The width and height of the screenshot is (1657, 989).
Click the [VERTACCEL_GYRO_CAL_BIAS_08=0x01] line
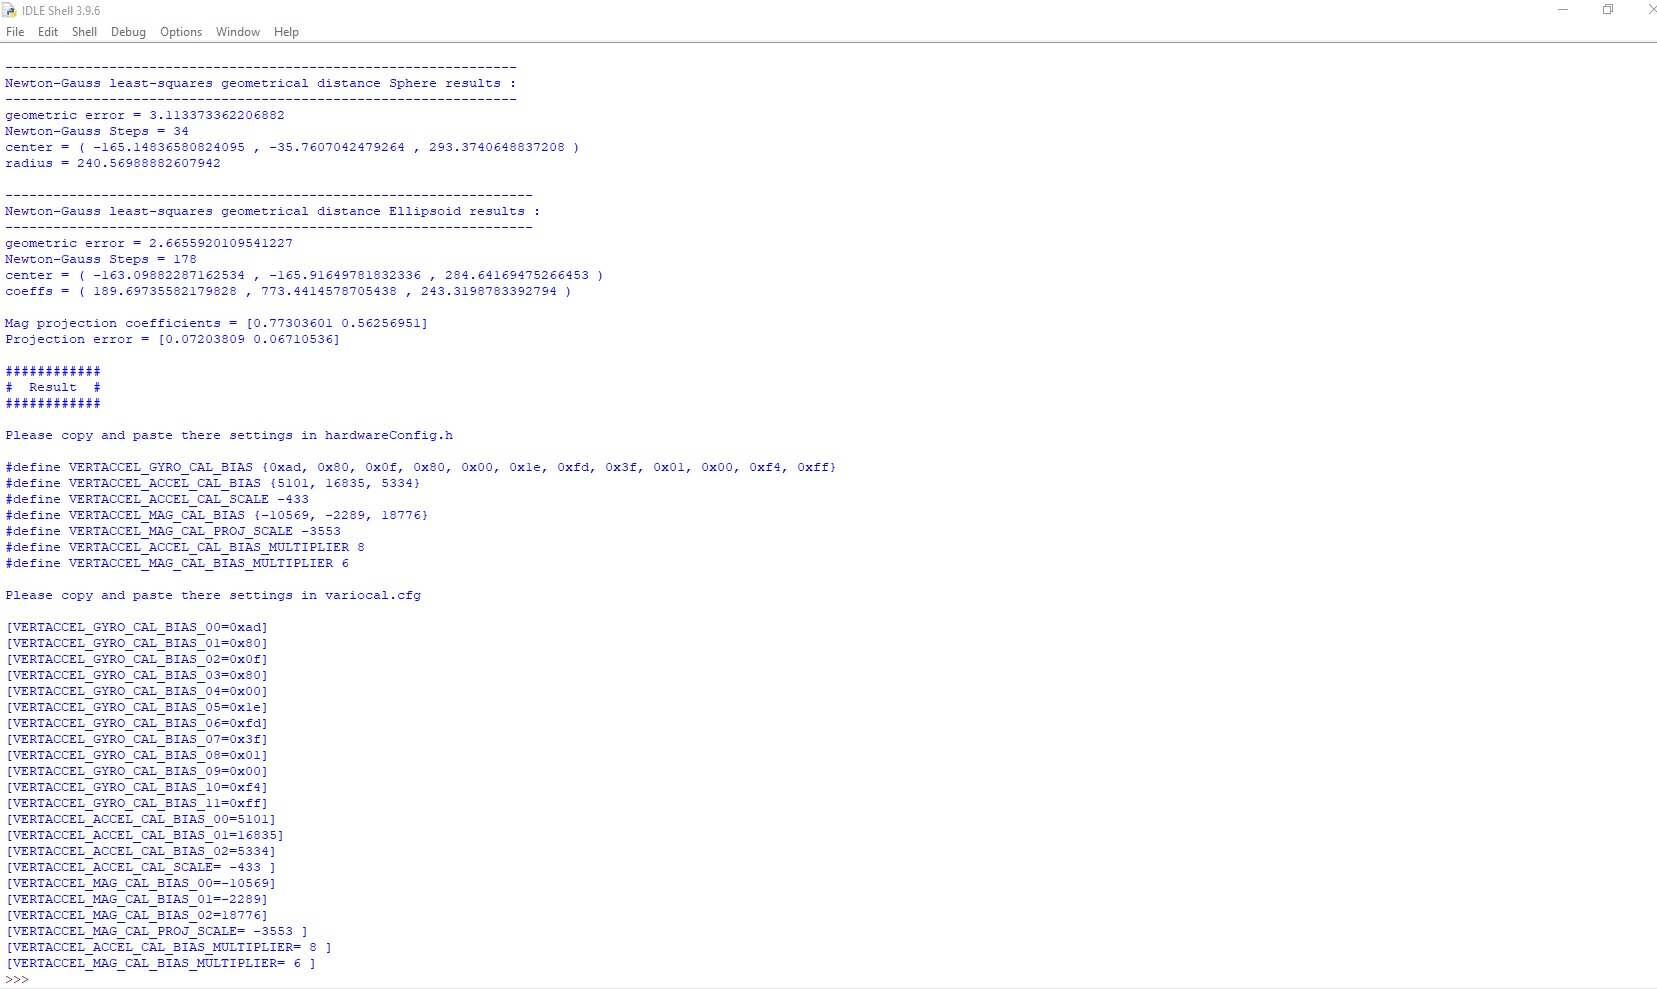click(137, 755)
